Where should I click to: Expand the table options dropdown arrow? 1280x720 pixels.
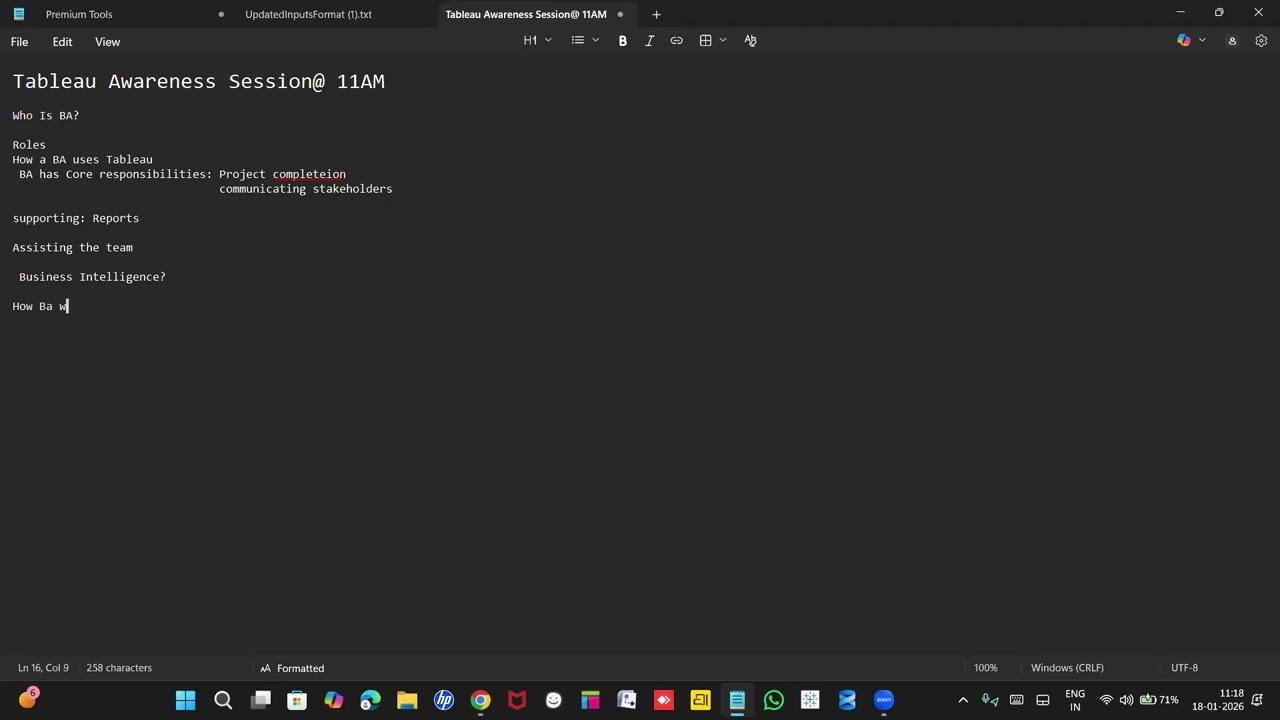pos(723,41)
